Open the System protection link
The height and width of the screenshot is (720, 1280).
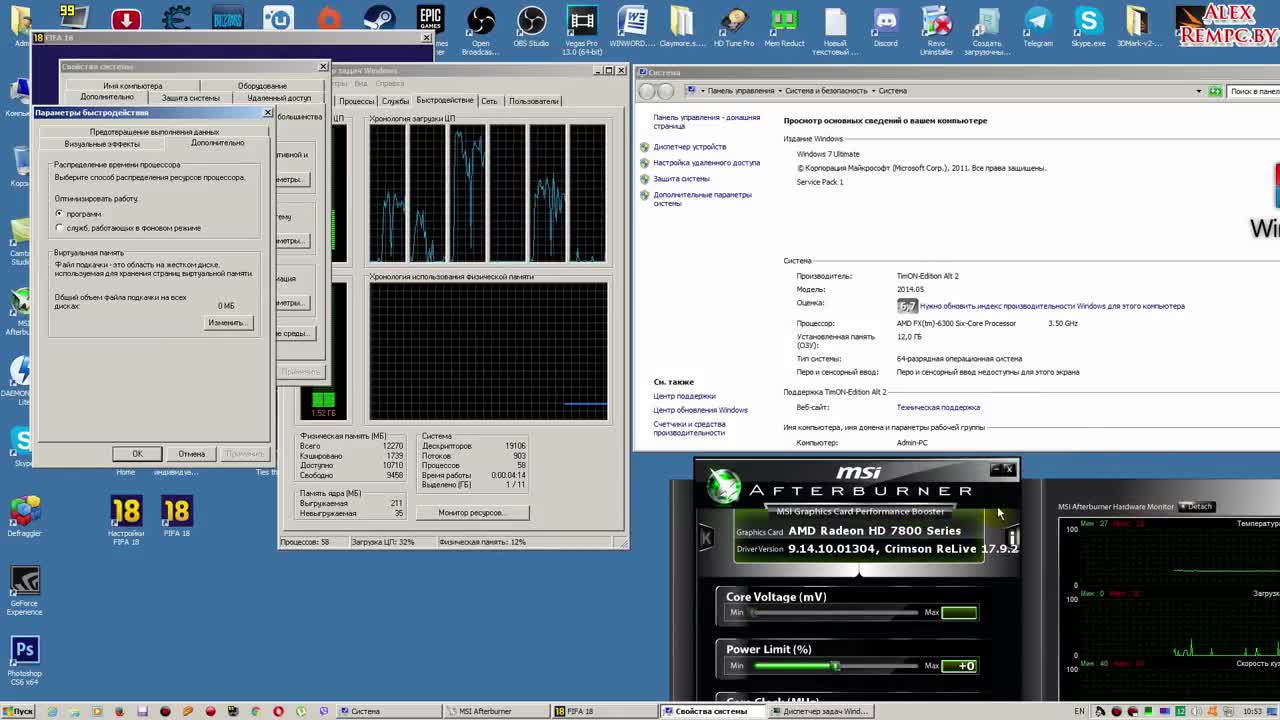pyautogui.click(x=681, y=179)
